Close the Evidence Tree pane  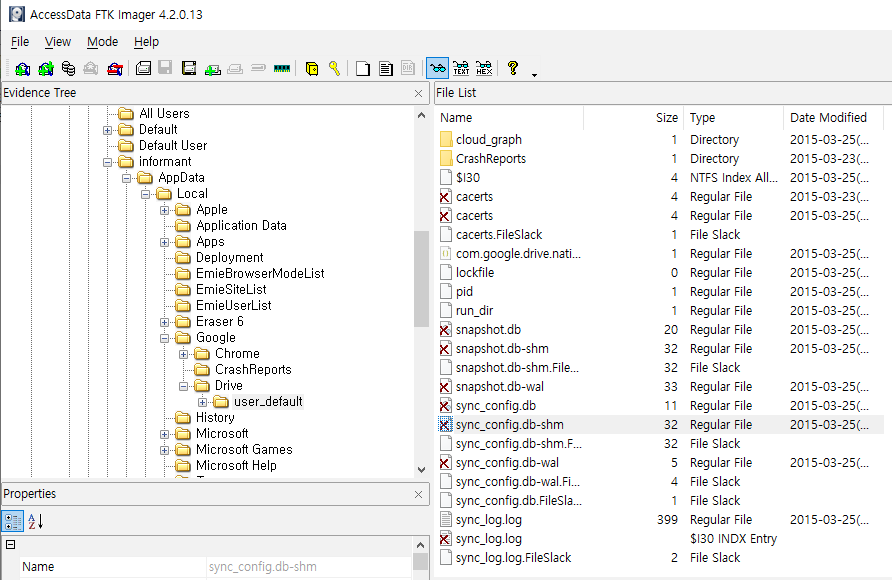pyautogui.click(x=419, y=93)
